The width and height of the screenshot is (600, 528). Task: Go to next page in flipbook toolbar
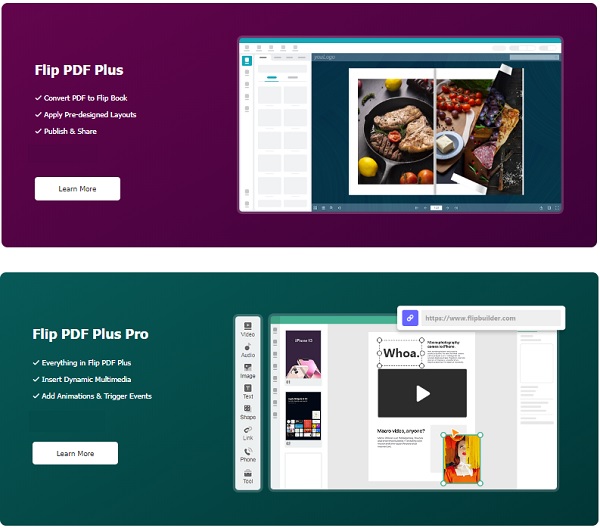(447, 208)
